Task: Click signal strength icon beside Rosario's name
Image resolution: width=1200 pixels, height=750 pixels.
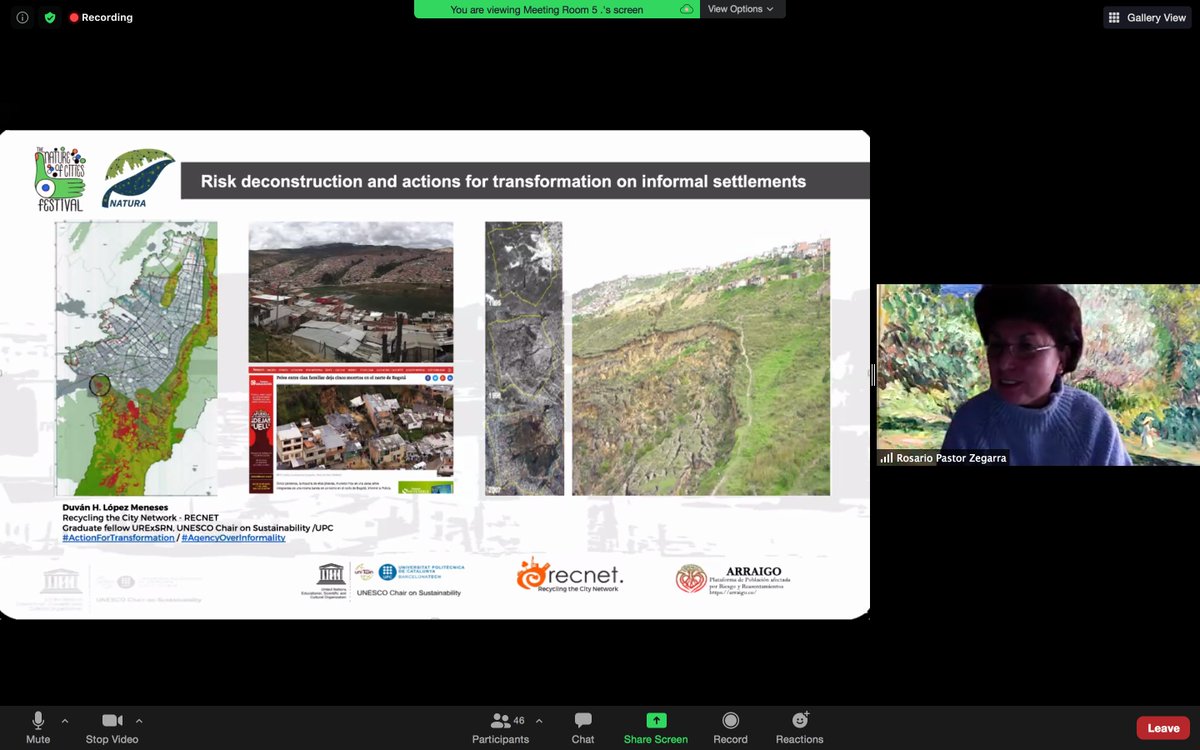Action: (886, 458)
